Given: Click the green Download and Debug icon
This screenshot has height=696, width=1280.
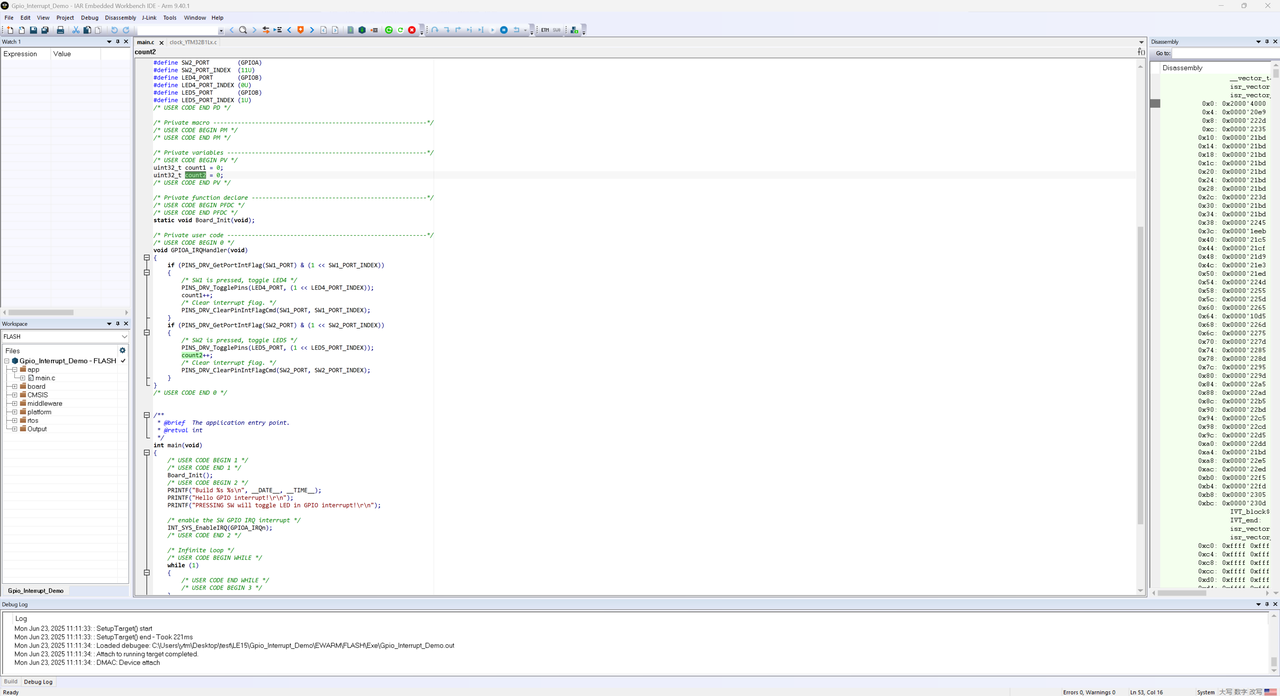Looking at the screenshot, I should tap(388, 30).
